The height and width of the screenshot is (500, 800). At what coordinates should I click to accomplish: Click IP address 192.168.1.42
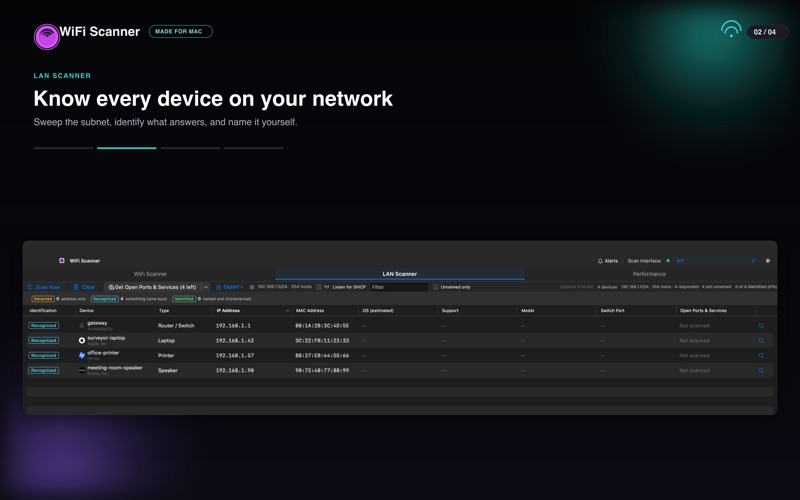pos(235,340)
